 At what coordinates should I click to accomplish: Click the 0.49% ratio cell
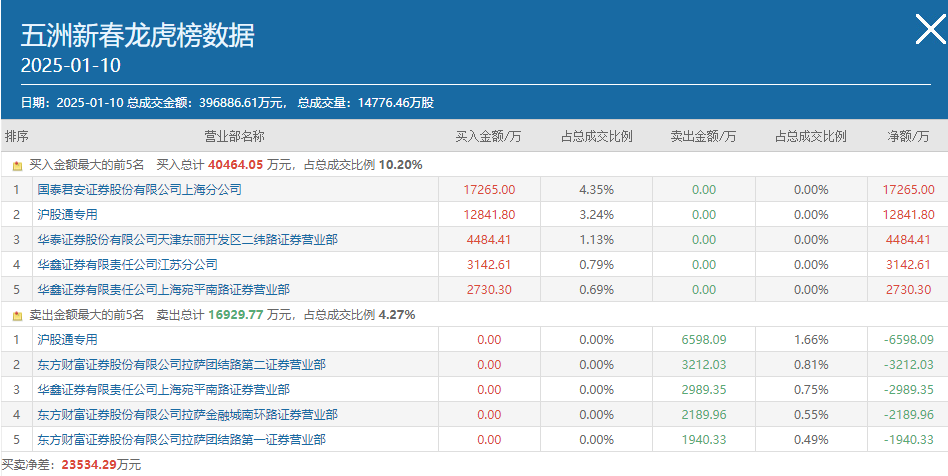pyautogui.click(x=811, y=440)
